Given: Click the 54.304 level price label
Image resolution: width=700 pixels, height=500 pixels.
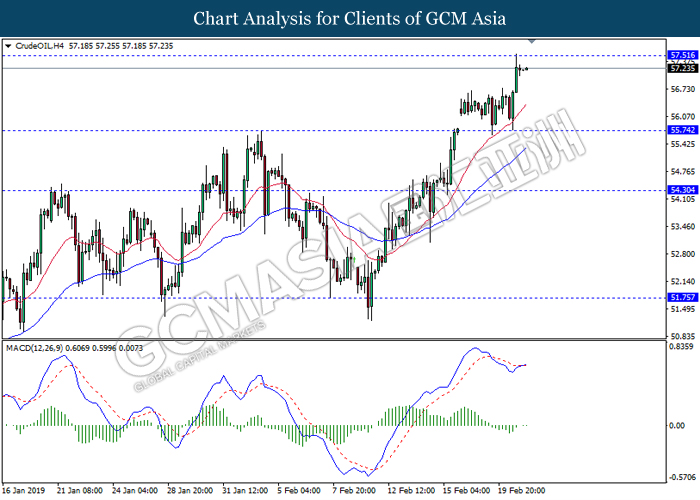Looking at the screenshot, I should (683, 190).
